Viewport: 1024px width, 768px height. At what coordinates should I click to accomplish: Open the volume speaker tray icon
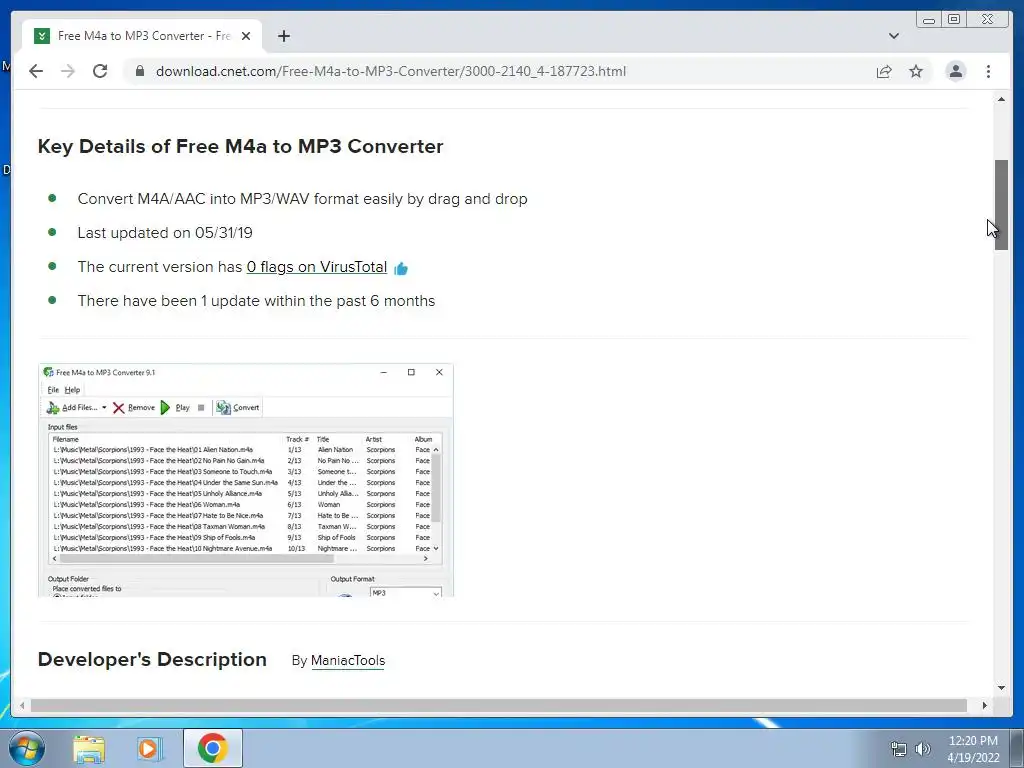pos(922,749)
